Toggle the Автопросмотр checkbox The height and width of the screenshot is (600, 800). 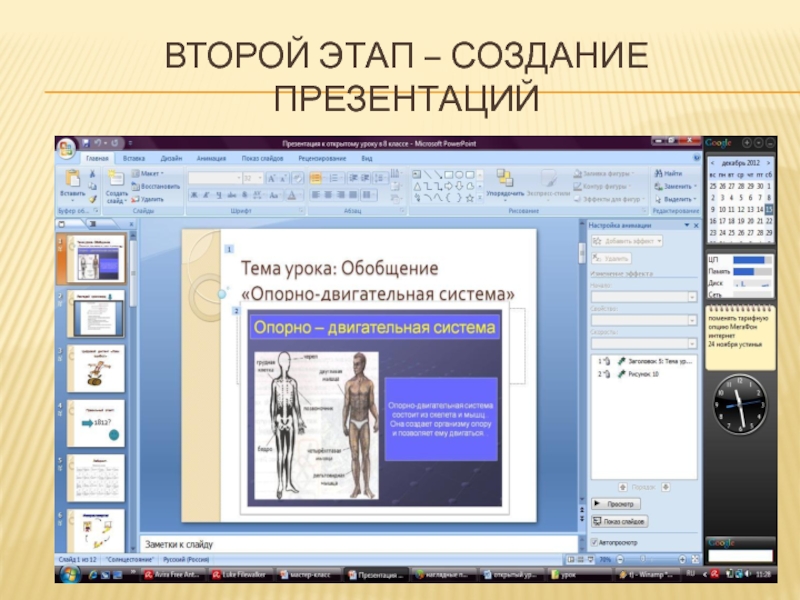[593, 542]
